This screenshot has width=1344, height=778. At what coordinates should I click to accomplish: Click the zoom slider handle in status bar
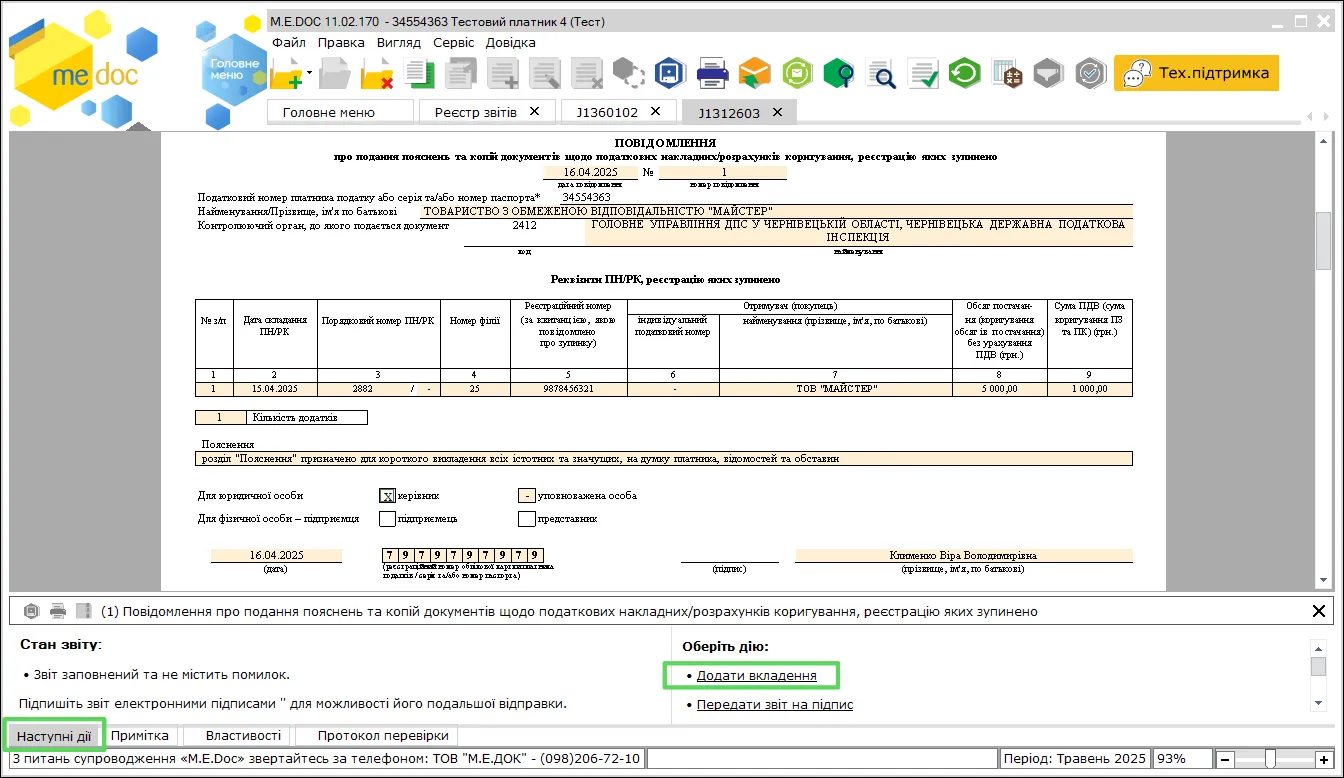tap(1270, 758)
